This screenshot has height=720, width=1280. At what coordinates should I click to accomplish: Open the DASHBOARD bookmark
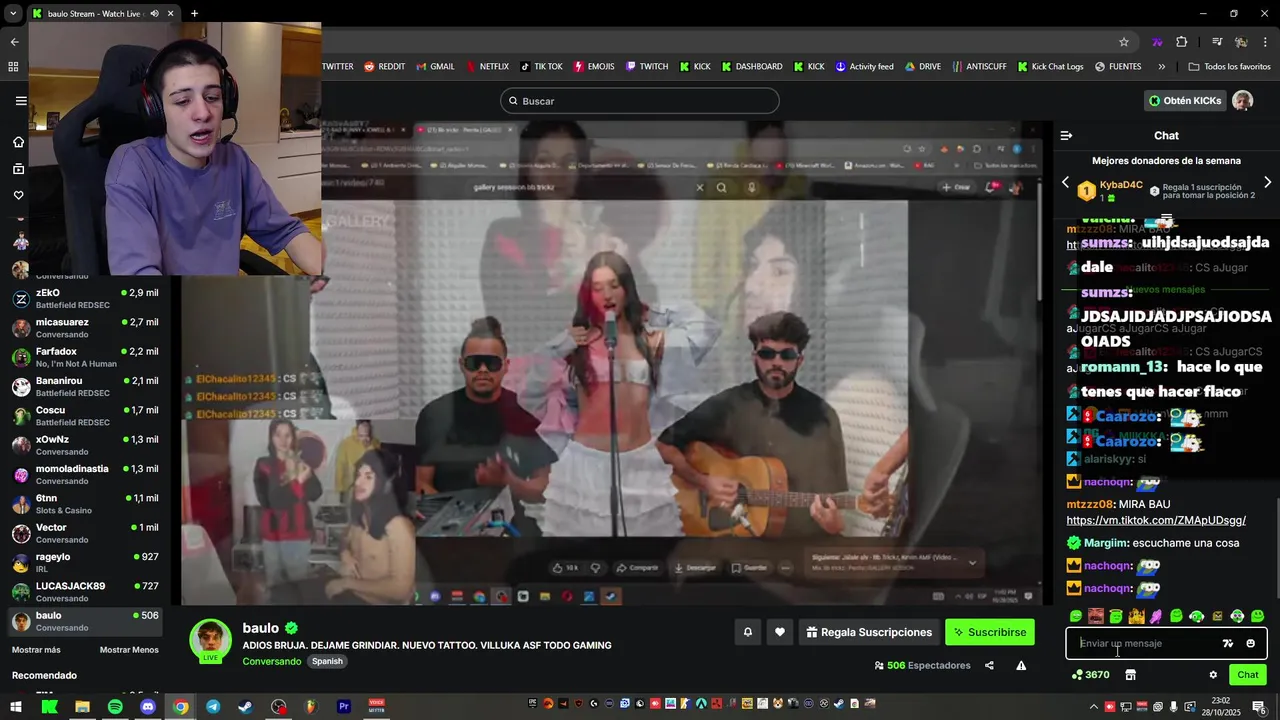[x=751, y=67]
